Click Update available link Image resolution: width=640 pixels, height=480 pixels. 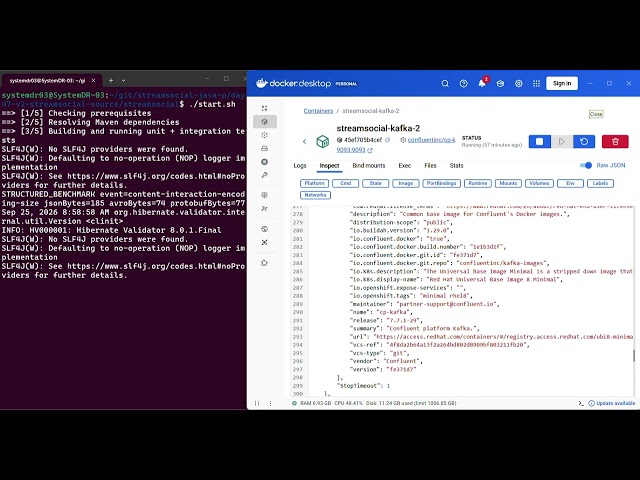point(615,403)
